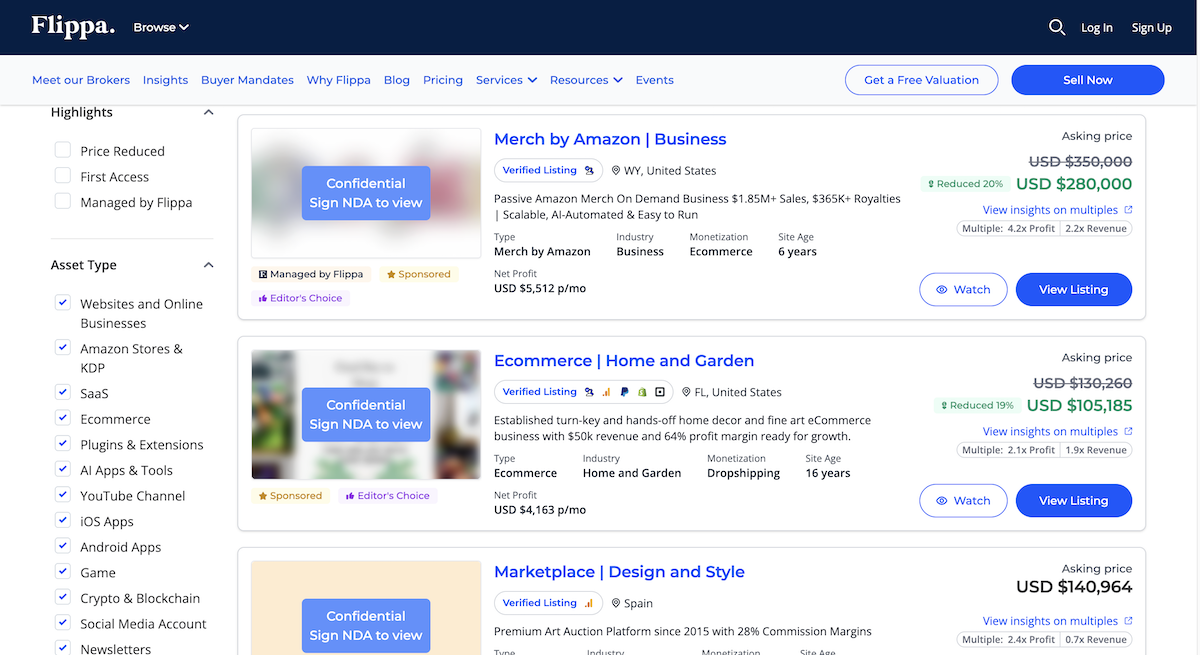The height and width of the screenshot is (655, 1200).
Task: Uncheck Plugins & Extensions
Action: click(62, 444)
